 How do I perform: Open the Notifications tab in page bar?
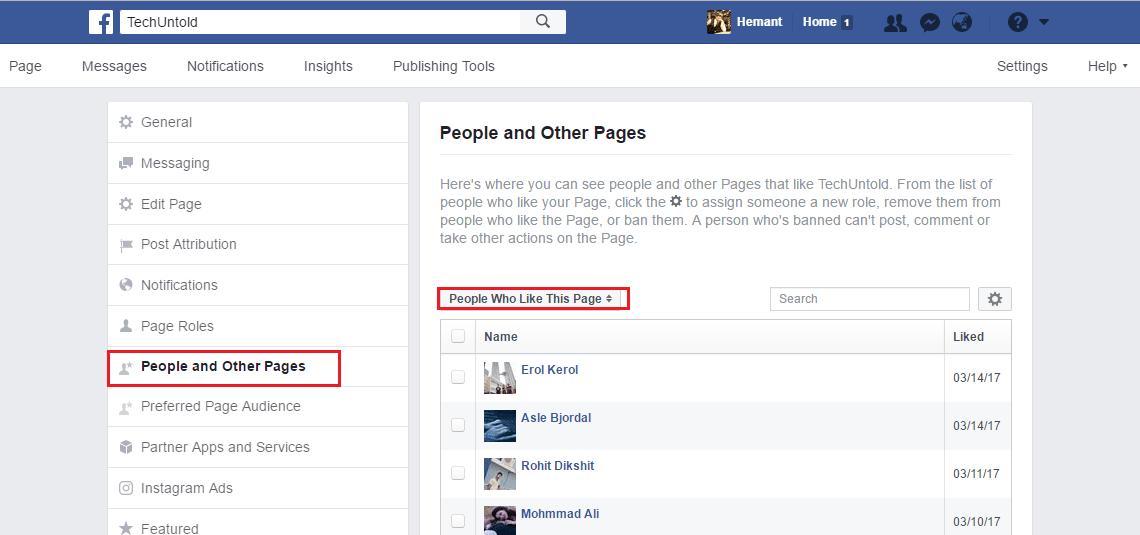tap(225, 66)
